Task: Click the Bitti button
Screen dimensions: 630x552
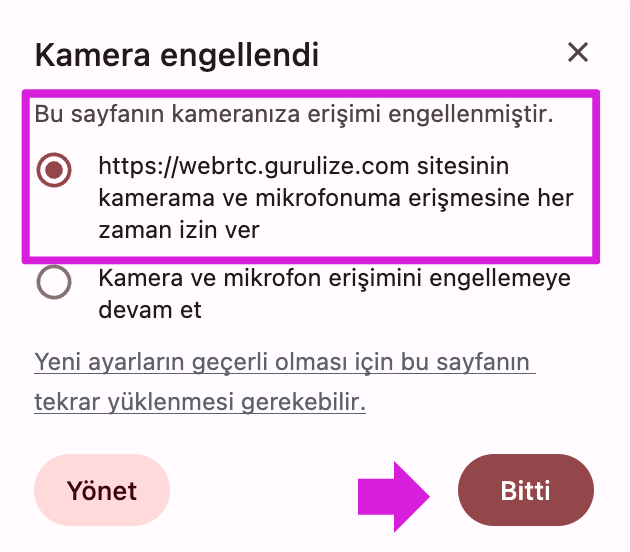Action: 526,490
